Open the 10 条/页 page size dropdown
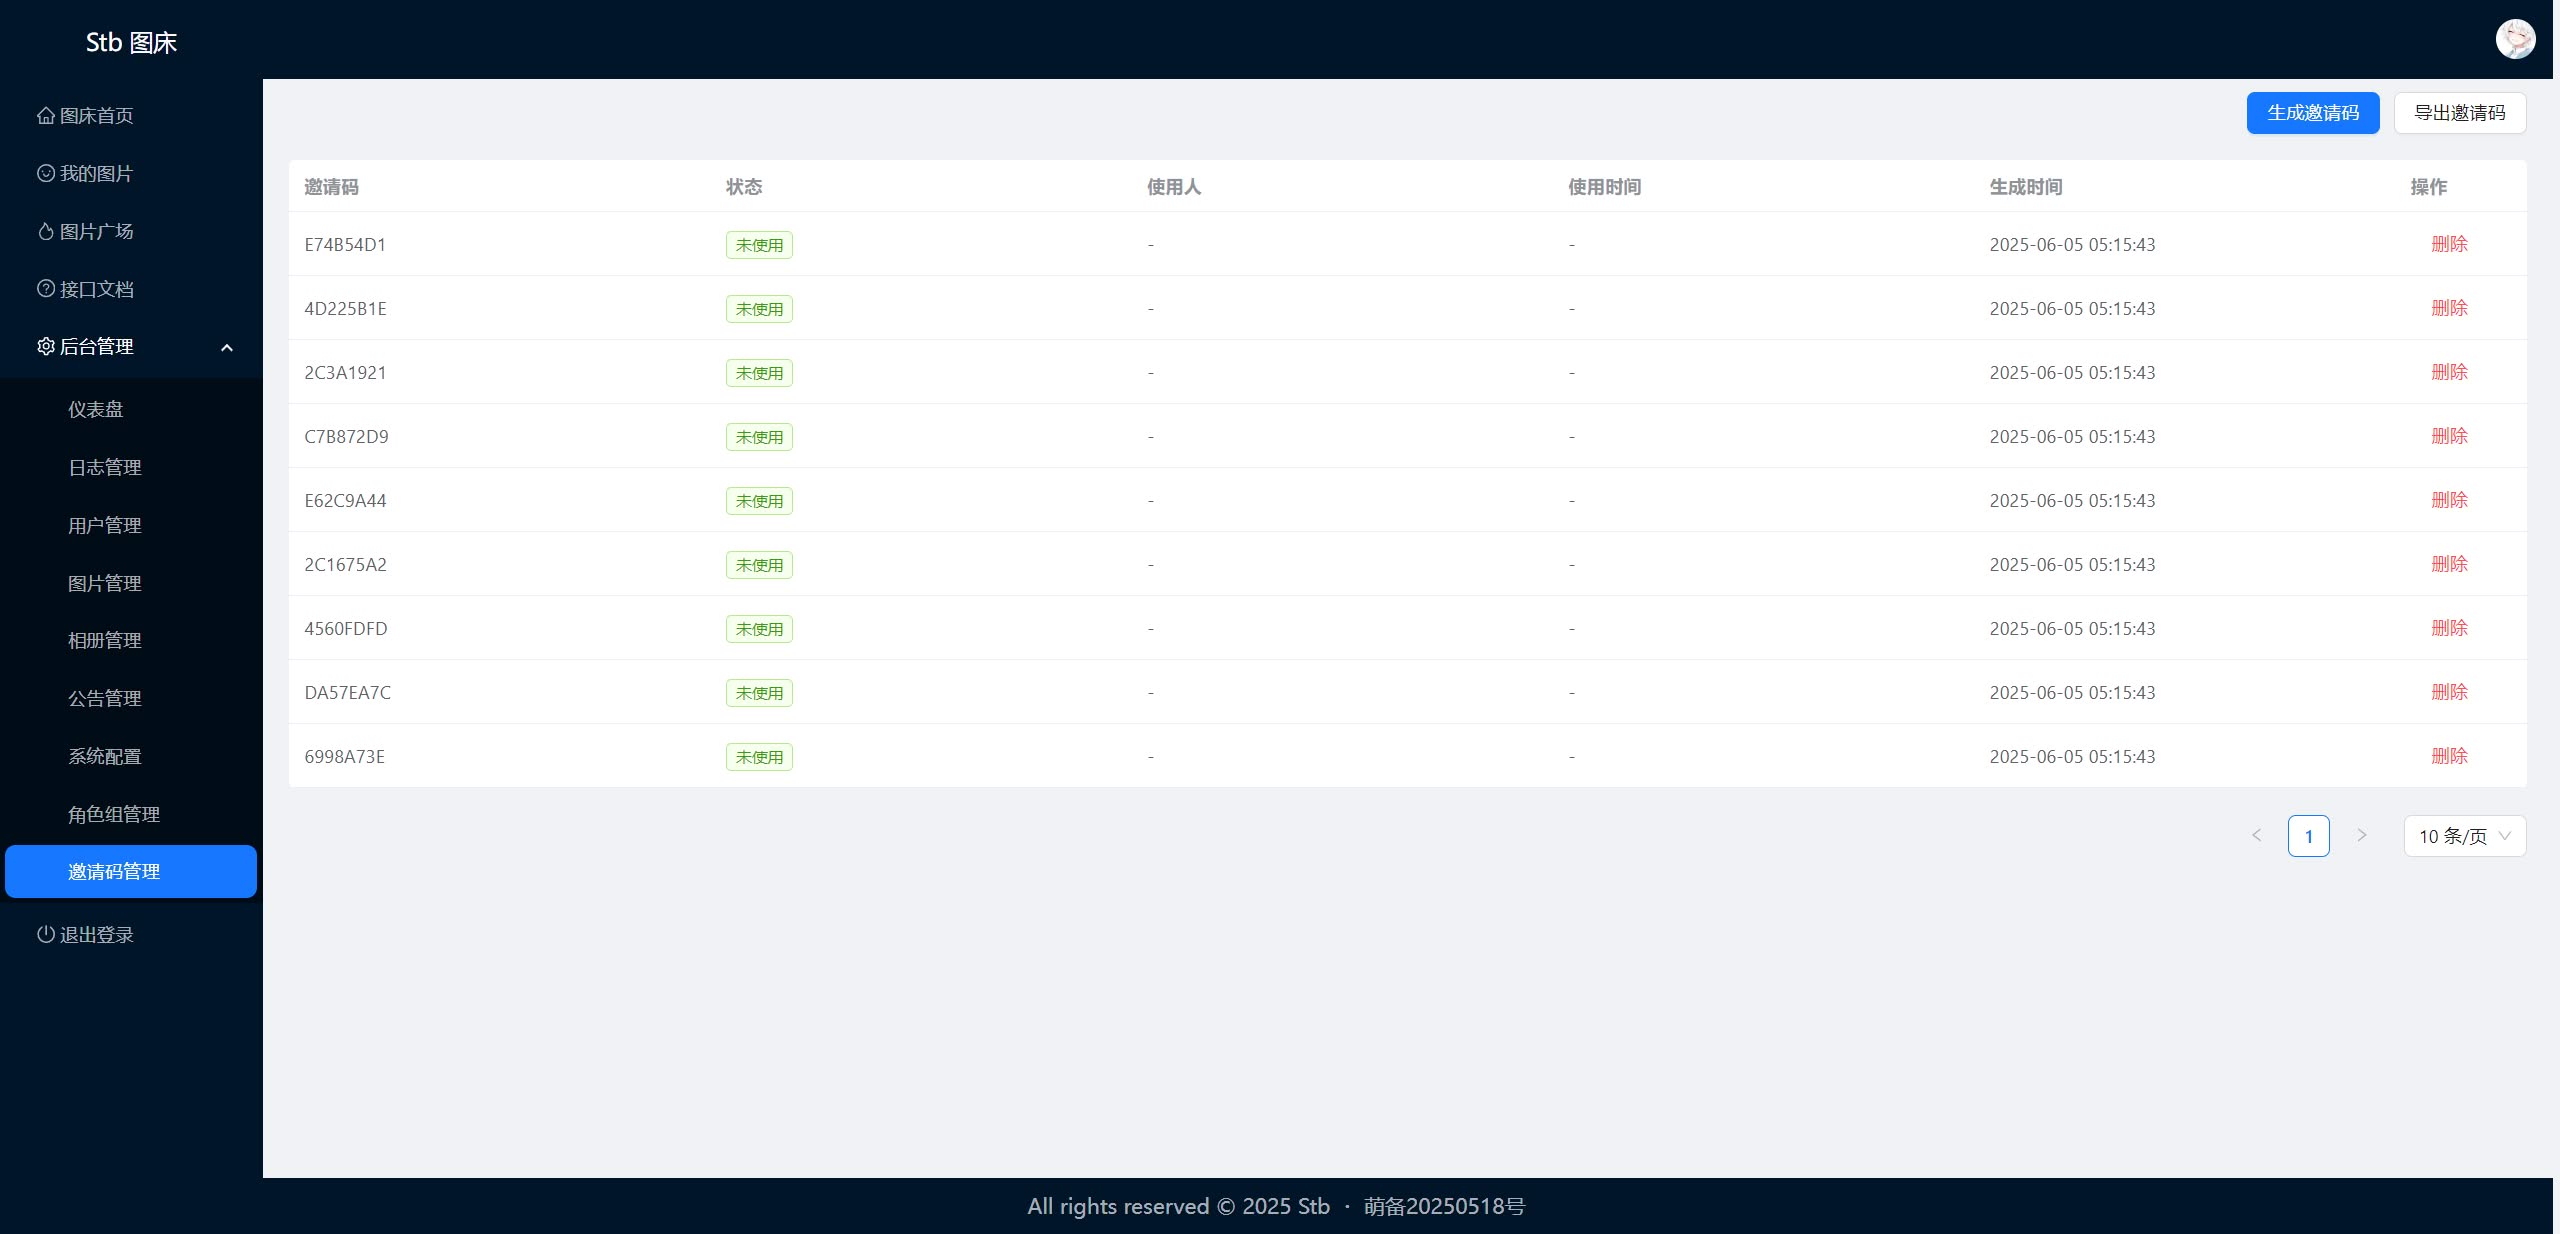Screen dimensions: 2560x1234 [x=2463, y=836]
